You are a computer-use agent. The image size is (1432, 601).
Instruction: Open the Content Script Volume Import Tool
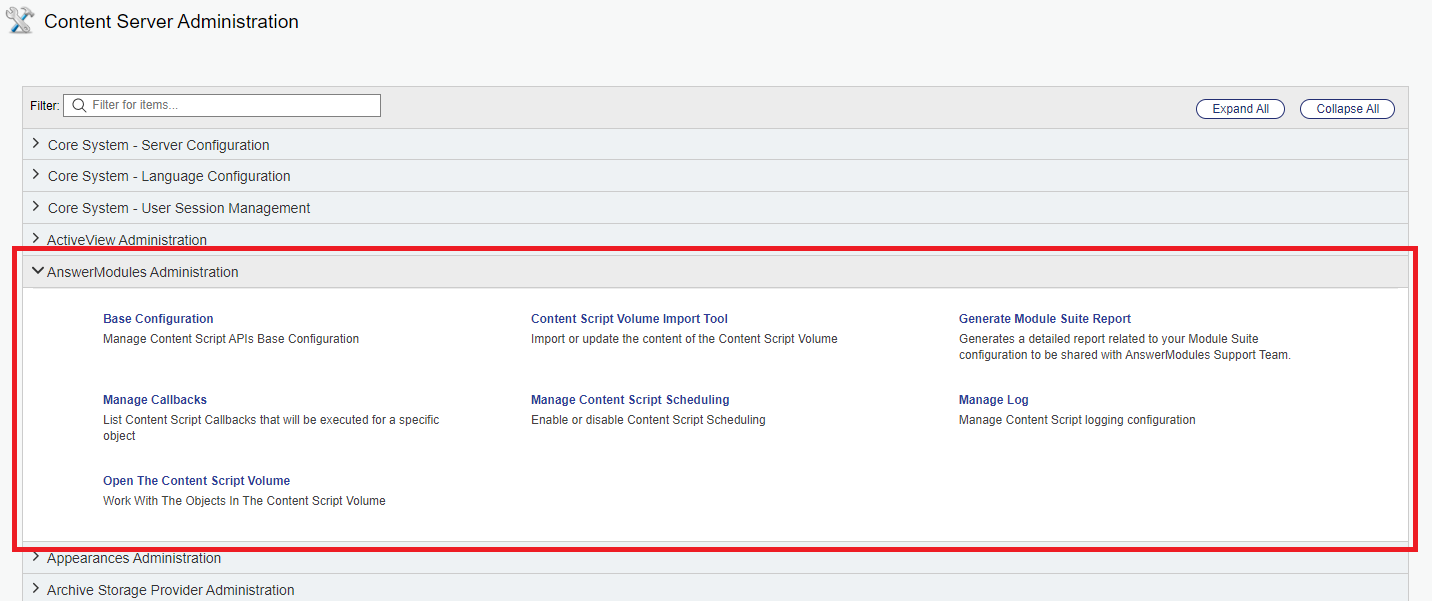[629, 318]
